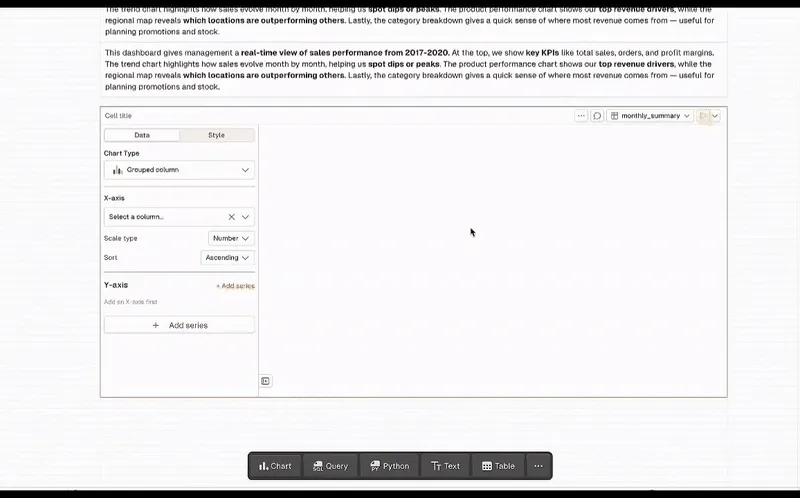Switch to the Style tab
Image resolution: width=800 pixels, height=498 pixels.
pyautogui.click(x=216, y=135)
